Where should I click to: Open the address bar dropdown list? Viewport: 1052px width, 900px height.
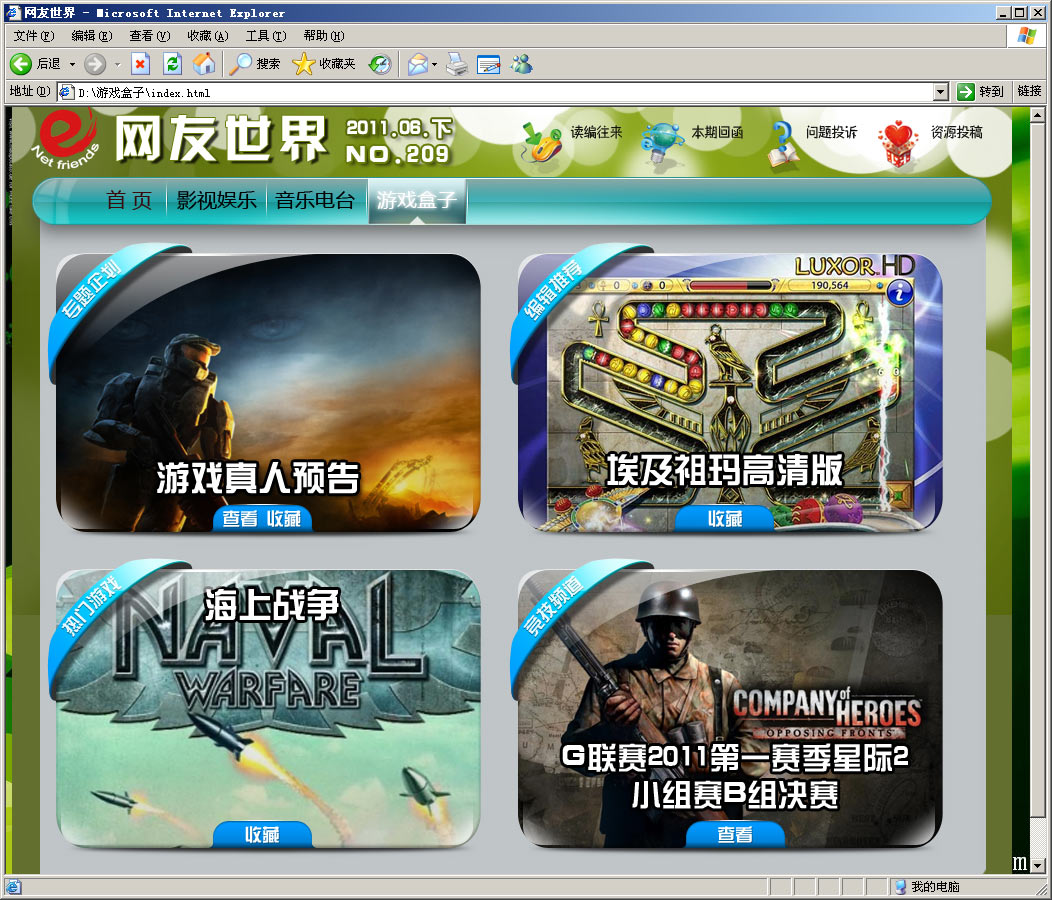940,92
